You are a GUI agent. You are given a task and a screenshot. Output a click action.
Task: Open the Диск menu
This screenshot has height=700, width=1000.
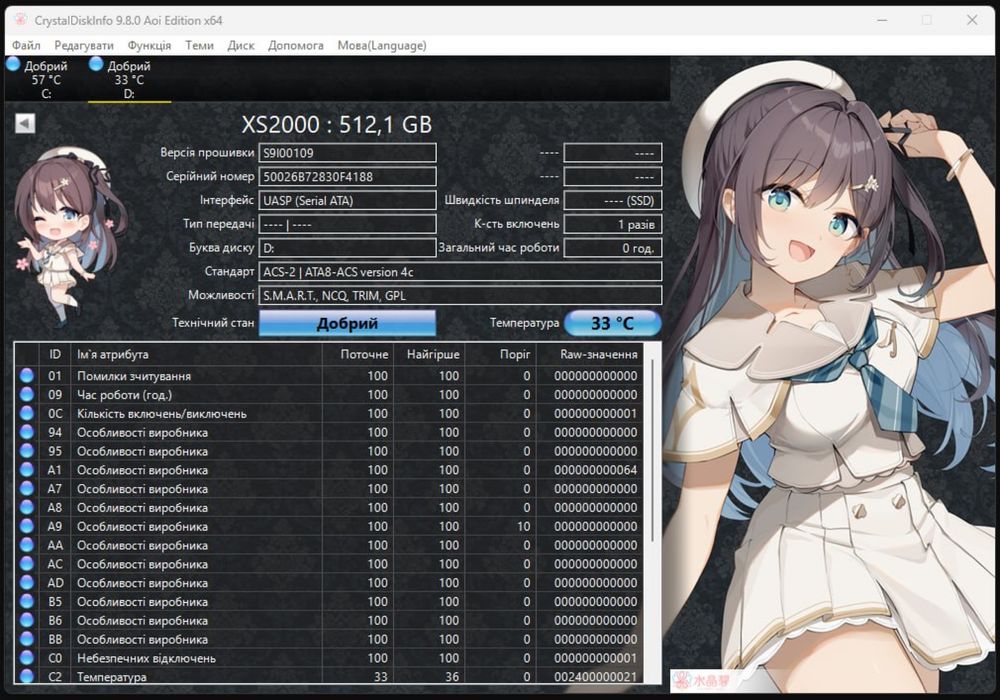240,45
